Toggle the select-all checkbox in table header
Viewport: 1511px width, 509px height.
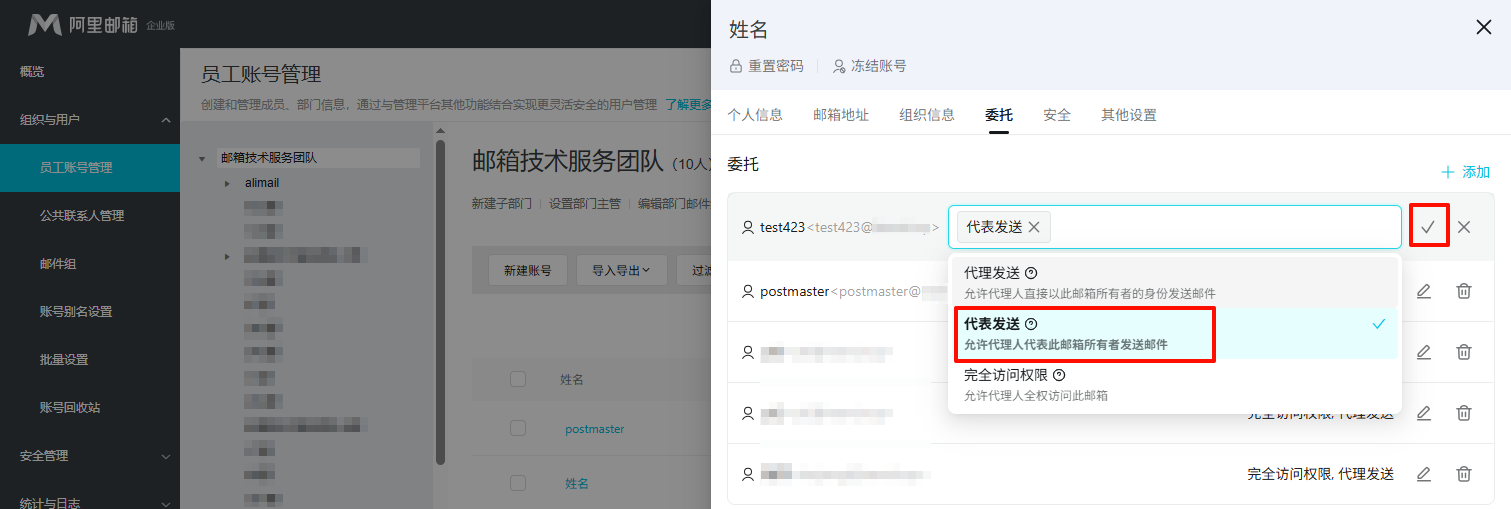(x=518, y=379)
